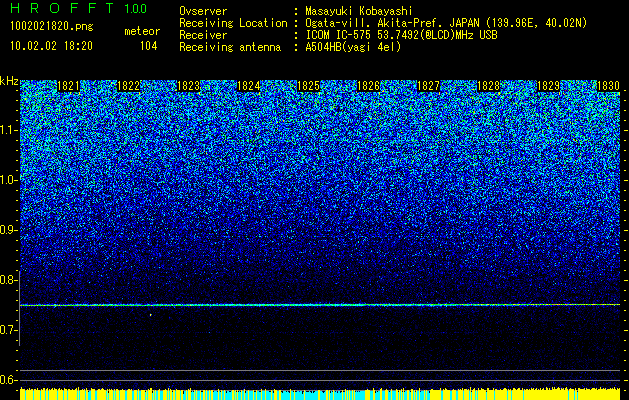The width and height of the screenshot is (629, 400).
Task: Click the bright horizontal carrier line at 0.75 kHz
Action: click(320, 305)
